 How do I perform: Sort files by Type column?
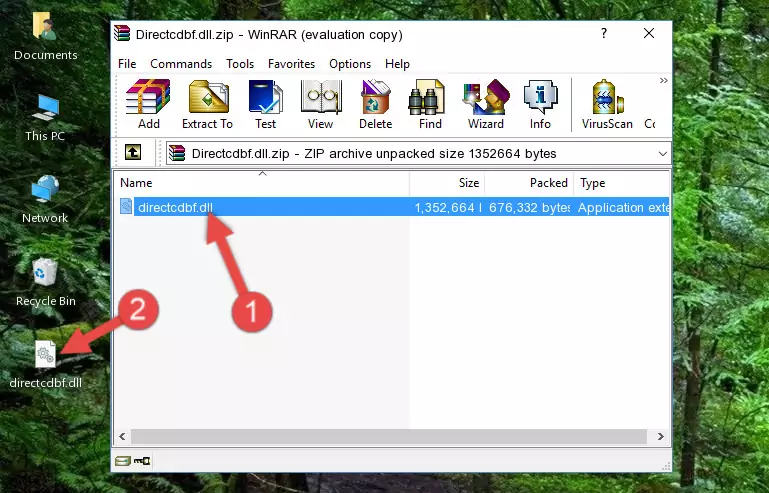[621, 183]
